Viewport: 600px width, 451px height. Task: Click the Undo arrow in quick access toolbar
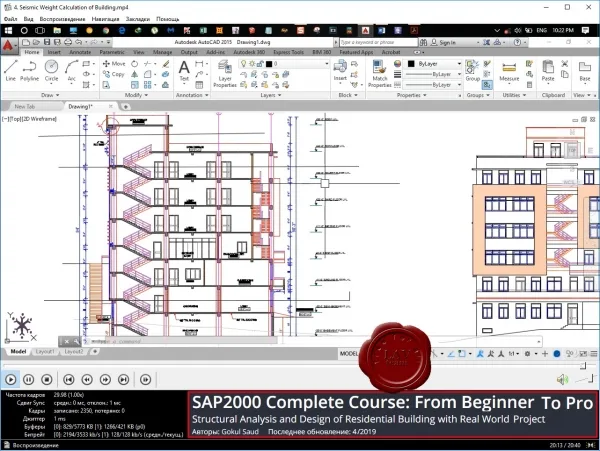click(78, 42)
